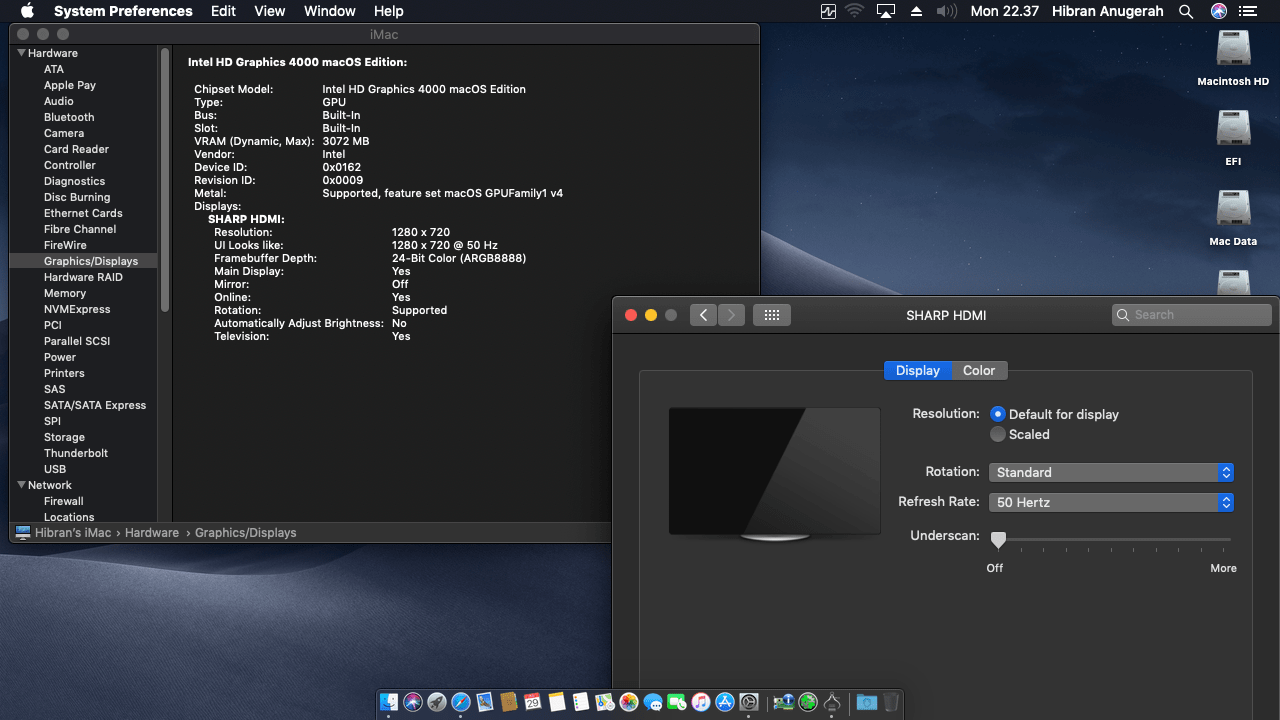
Task: Select USB in the sidebar
Action: pos(55,469)
